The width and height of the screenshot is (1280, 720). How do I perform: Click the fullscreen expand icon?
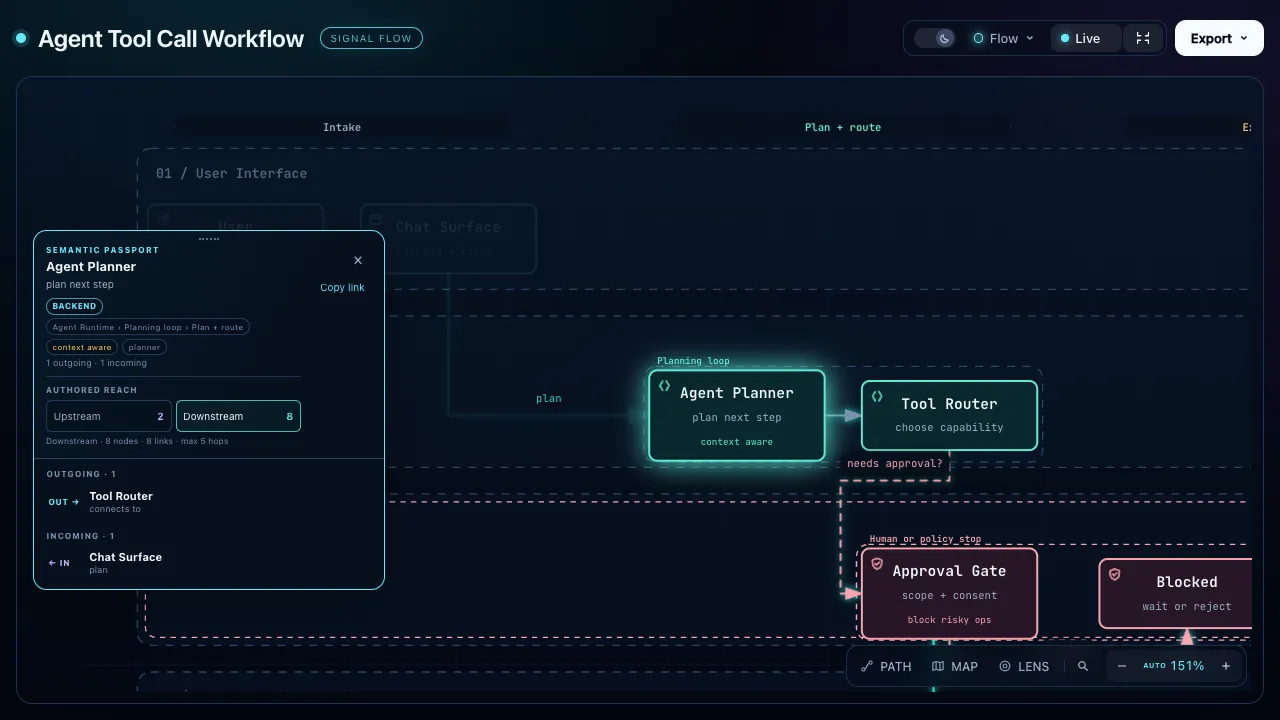(x=1143, y=38)
